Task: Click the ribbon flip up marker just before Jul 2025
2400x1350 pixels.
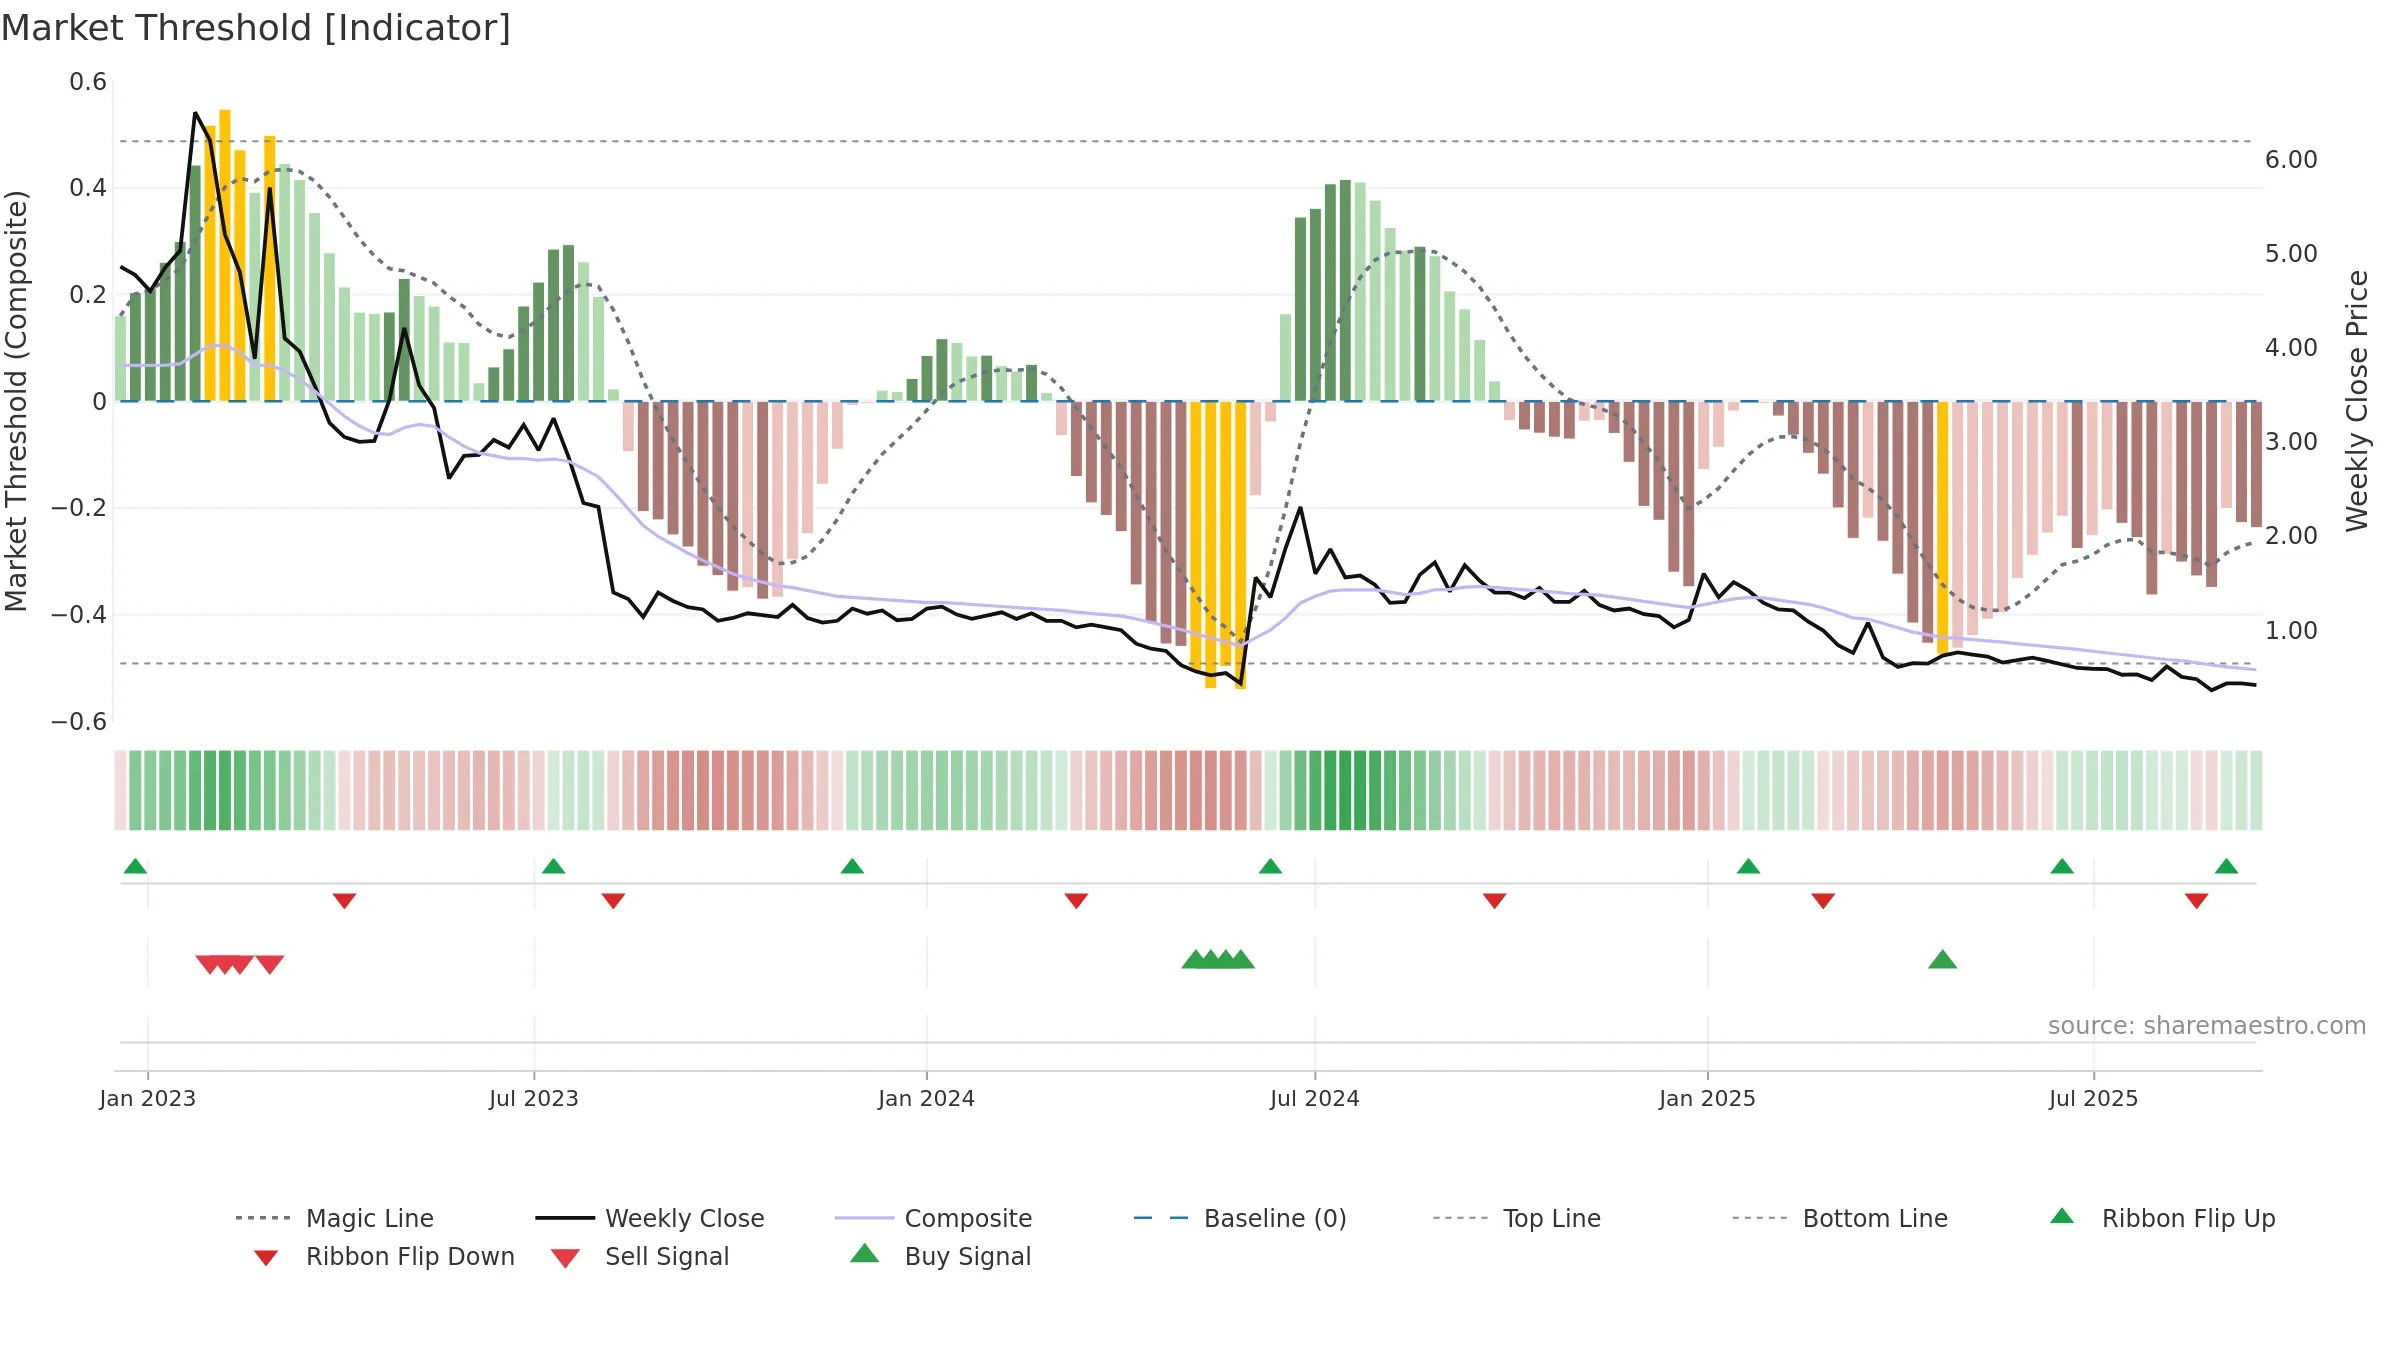Action: 2062,866
